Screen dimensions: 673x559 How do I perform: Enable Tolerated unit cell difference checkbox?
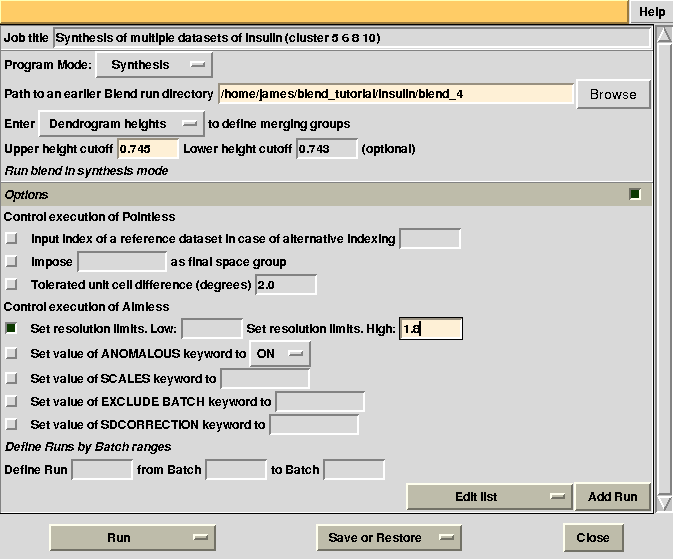(x=12, y=285)
